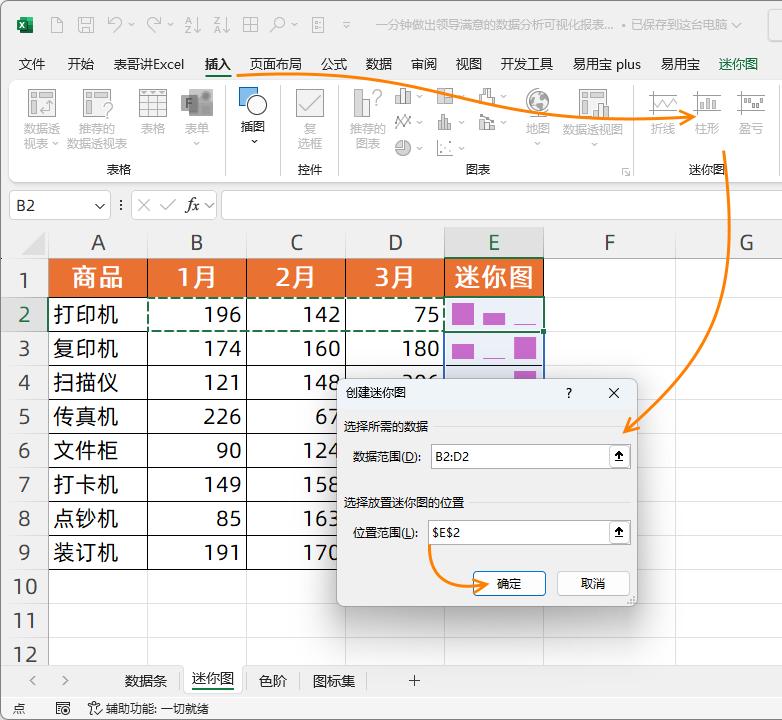Confirm the dialog with 确定 button
Viewport: 782px width, 720px height.
tap(509, 583)
